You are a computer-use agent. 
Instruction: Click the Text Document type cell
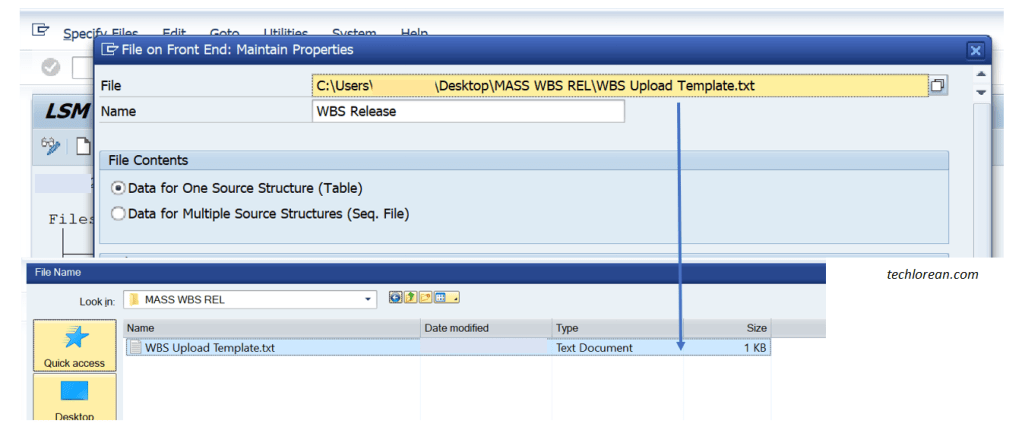[594, 348]
